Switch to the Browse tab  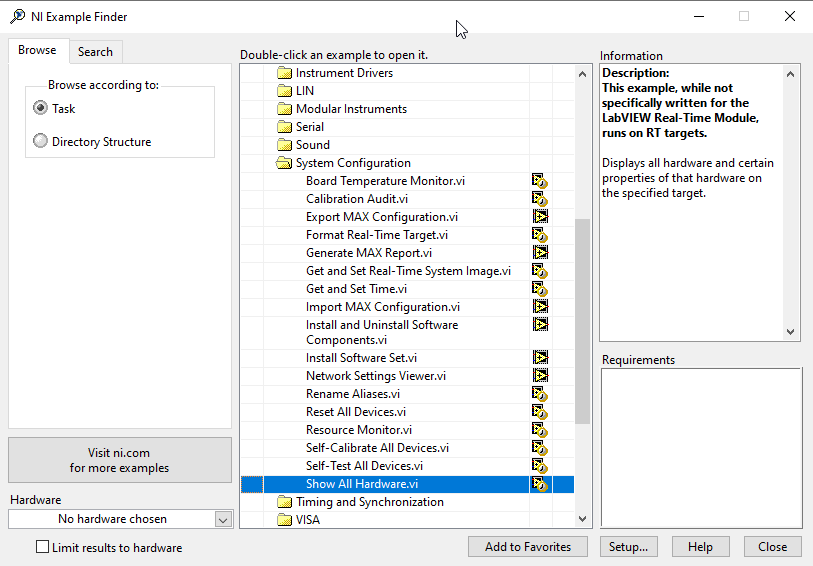[x=37, y=51]
